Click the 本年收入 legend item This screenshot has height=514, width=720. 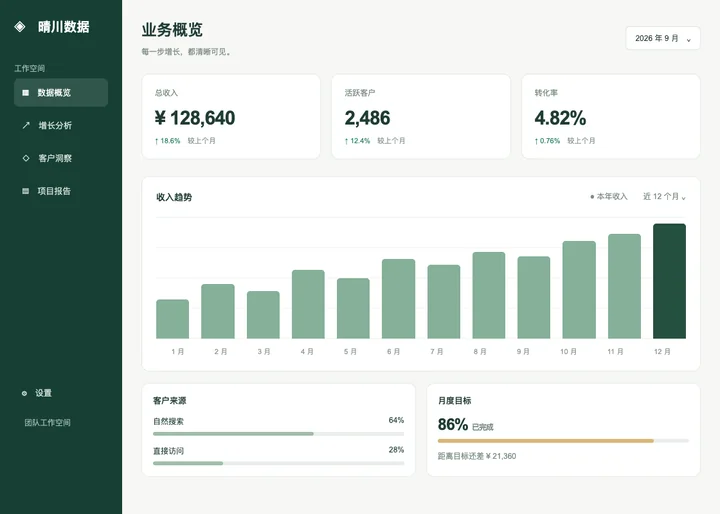point(608,197)
